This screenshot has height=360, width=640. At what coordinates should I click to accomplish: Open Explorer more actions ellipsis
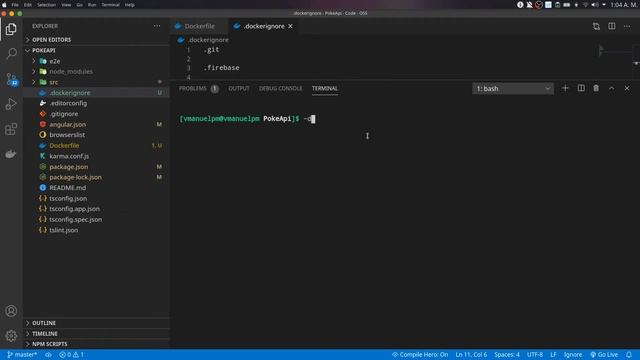coord(157,26)
